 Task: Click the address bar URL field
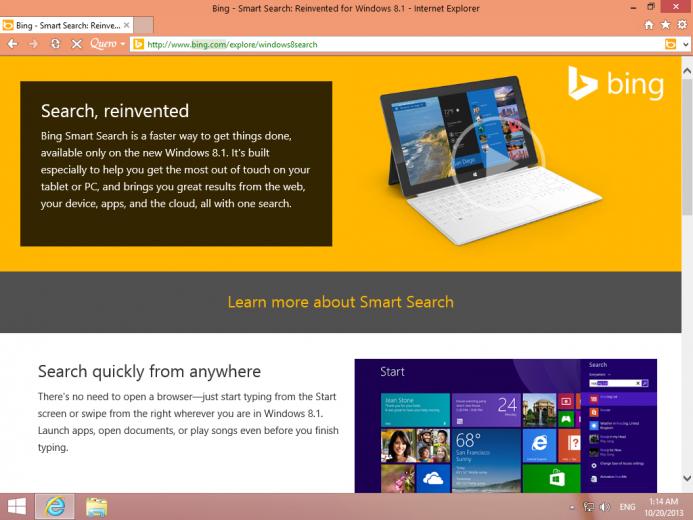[400, 44]
